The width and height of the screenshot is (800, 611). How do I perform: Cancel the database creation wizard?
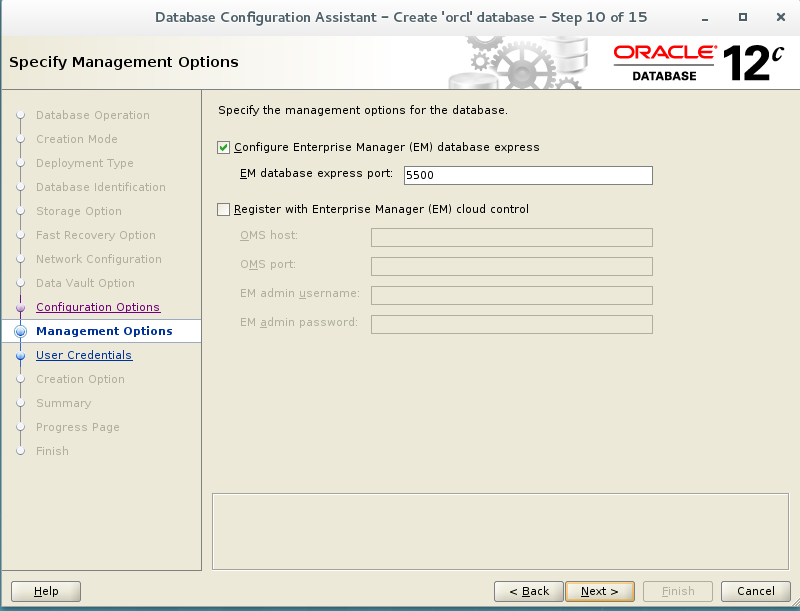click(x=756, y=591)
